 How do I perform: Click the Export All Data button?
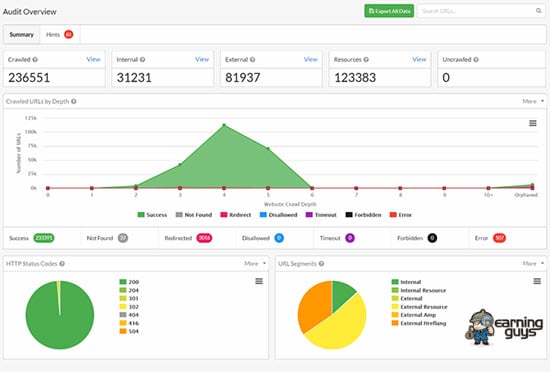click(389, 11)
